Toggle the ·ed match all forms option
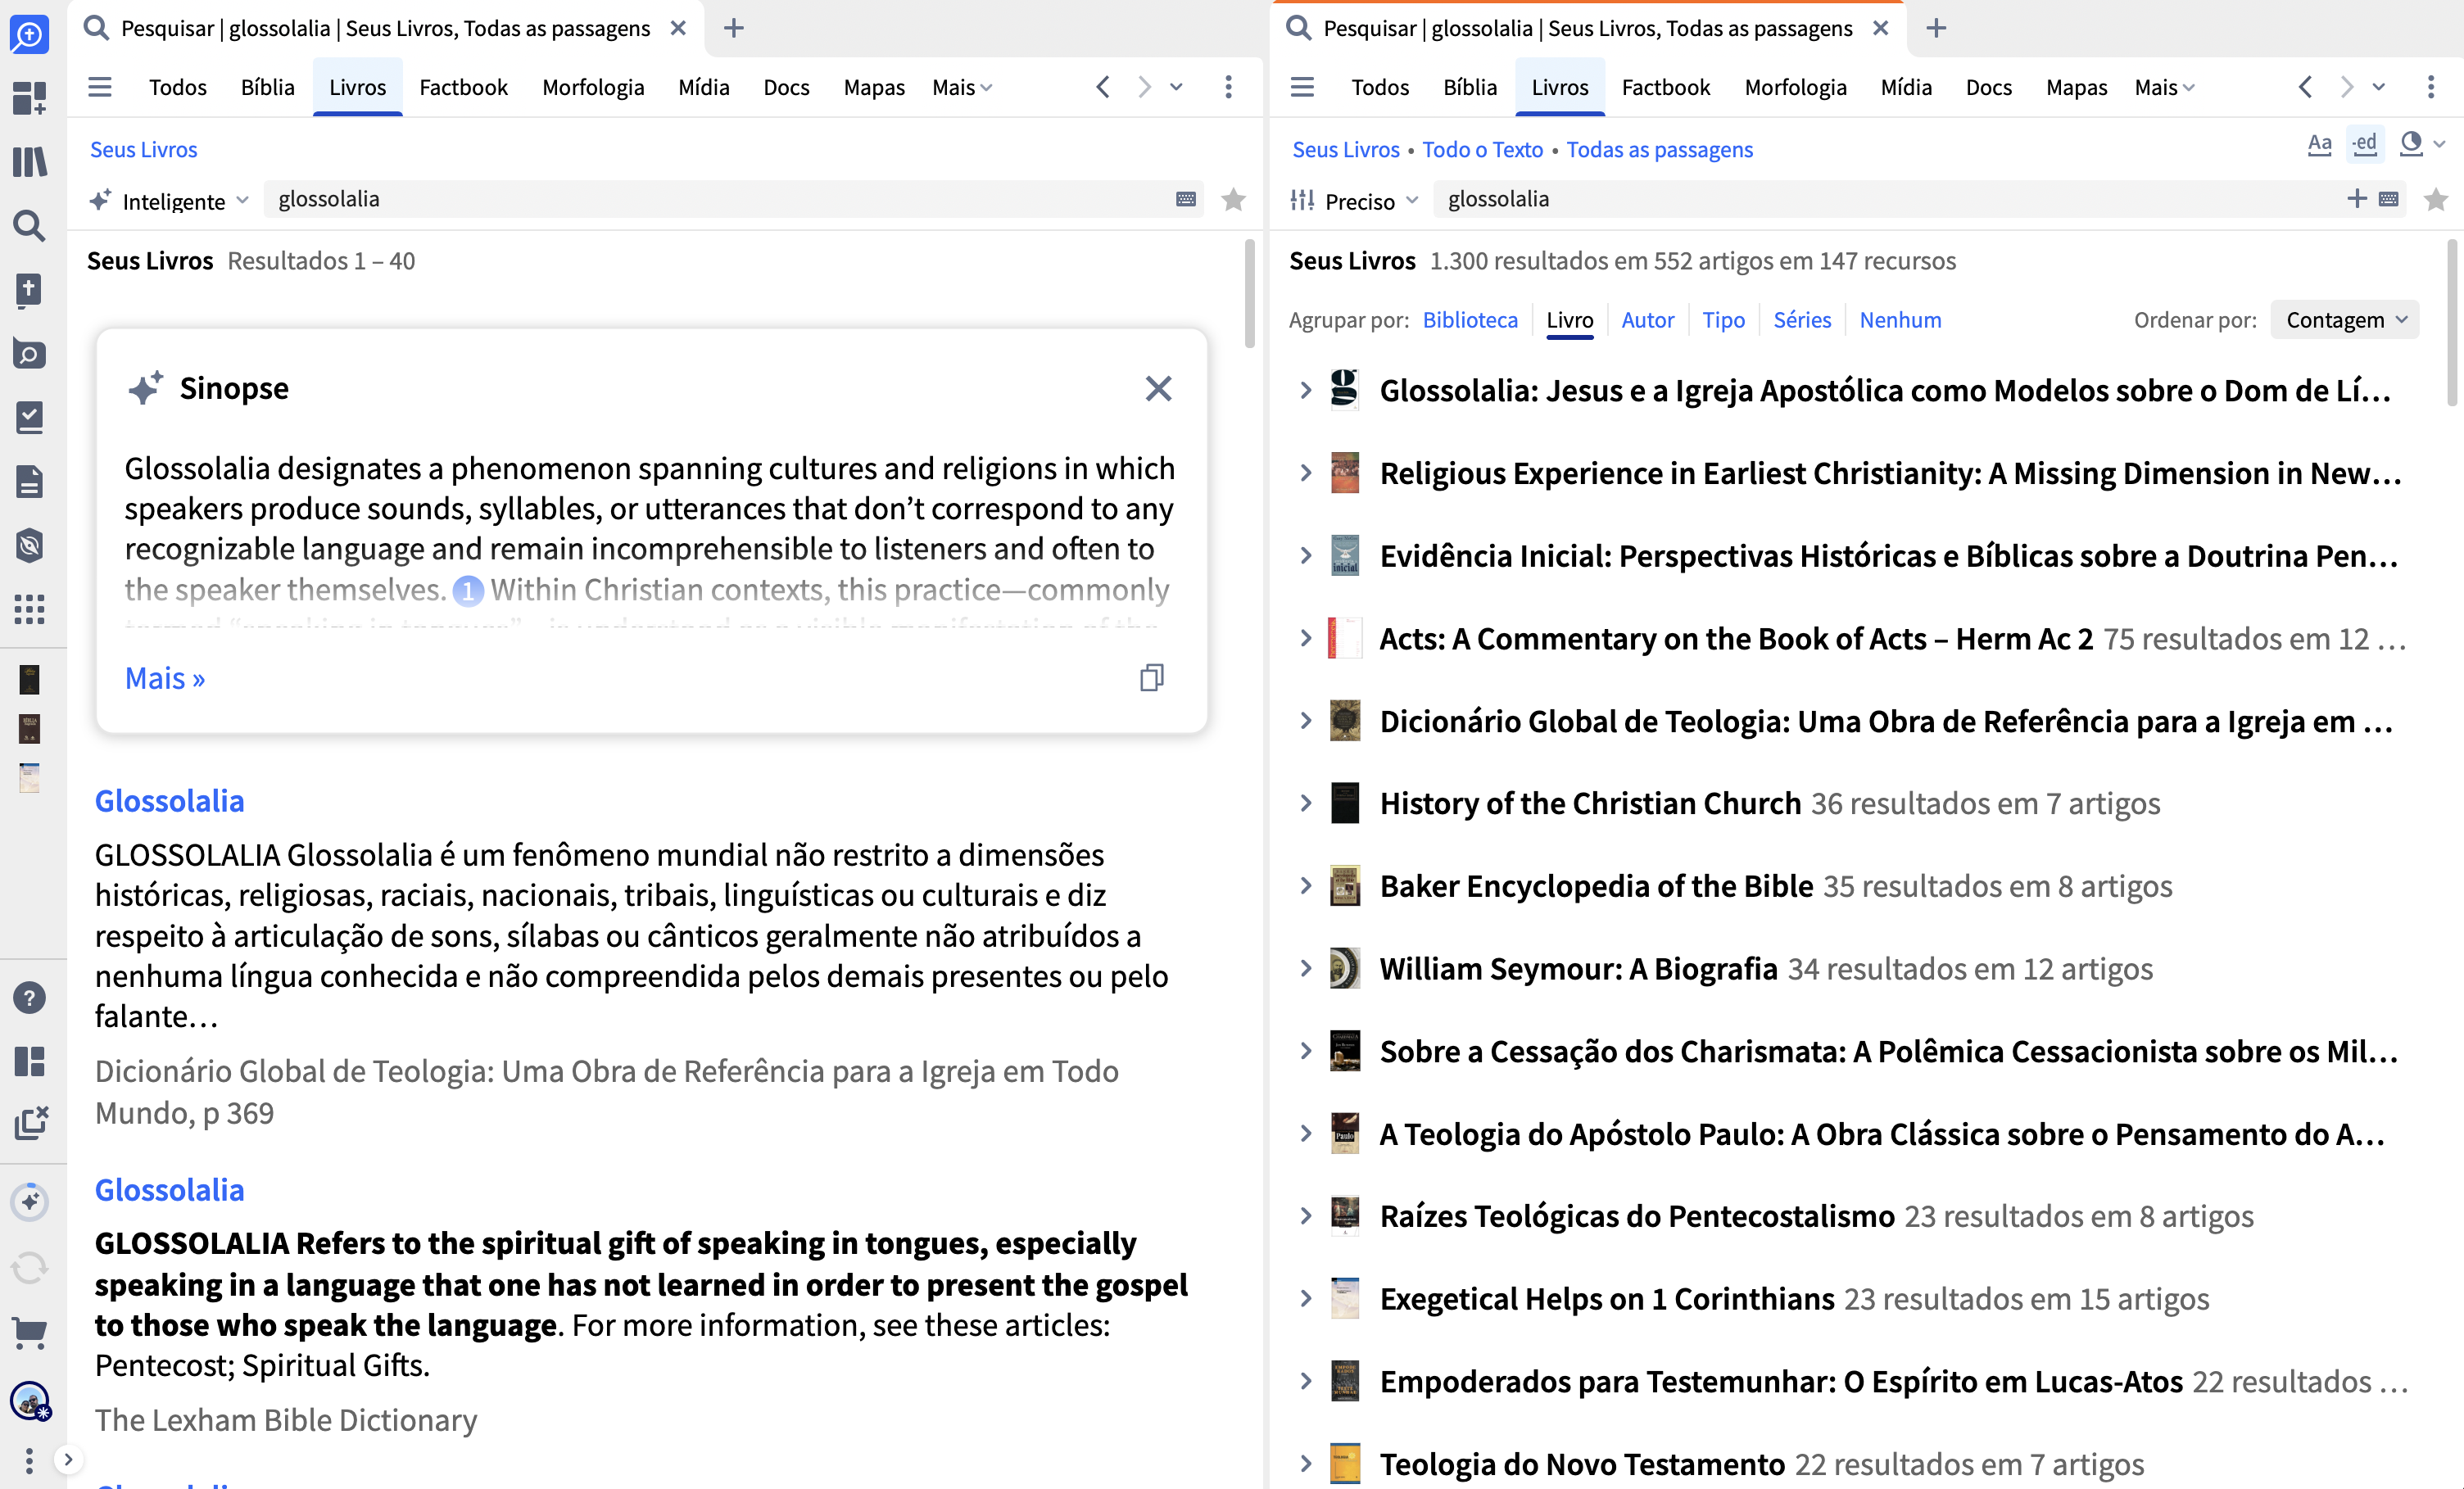This screenshot has height=1489, width=2464. coord(2365,144)
